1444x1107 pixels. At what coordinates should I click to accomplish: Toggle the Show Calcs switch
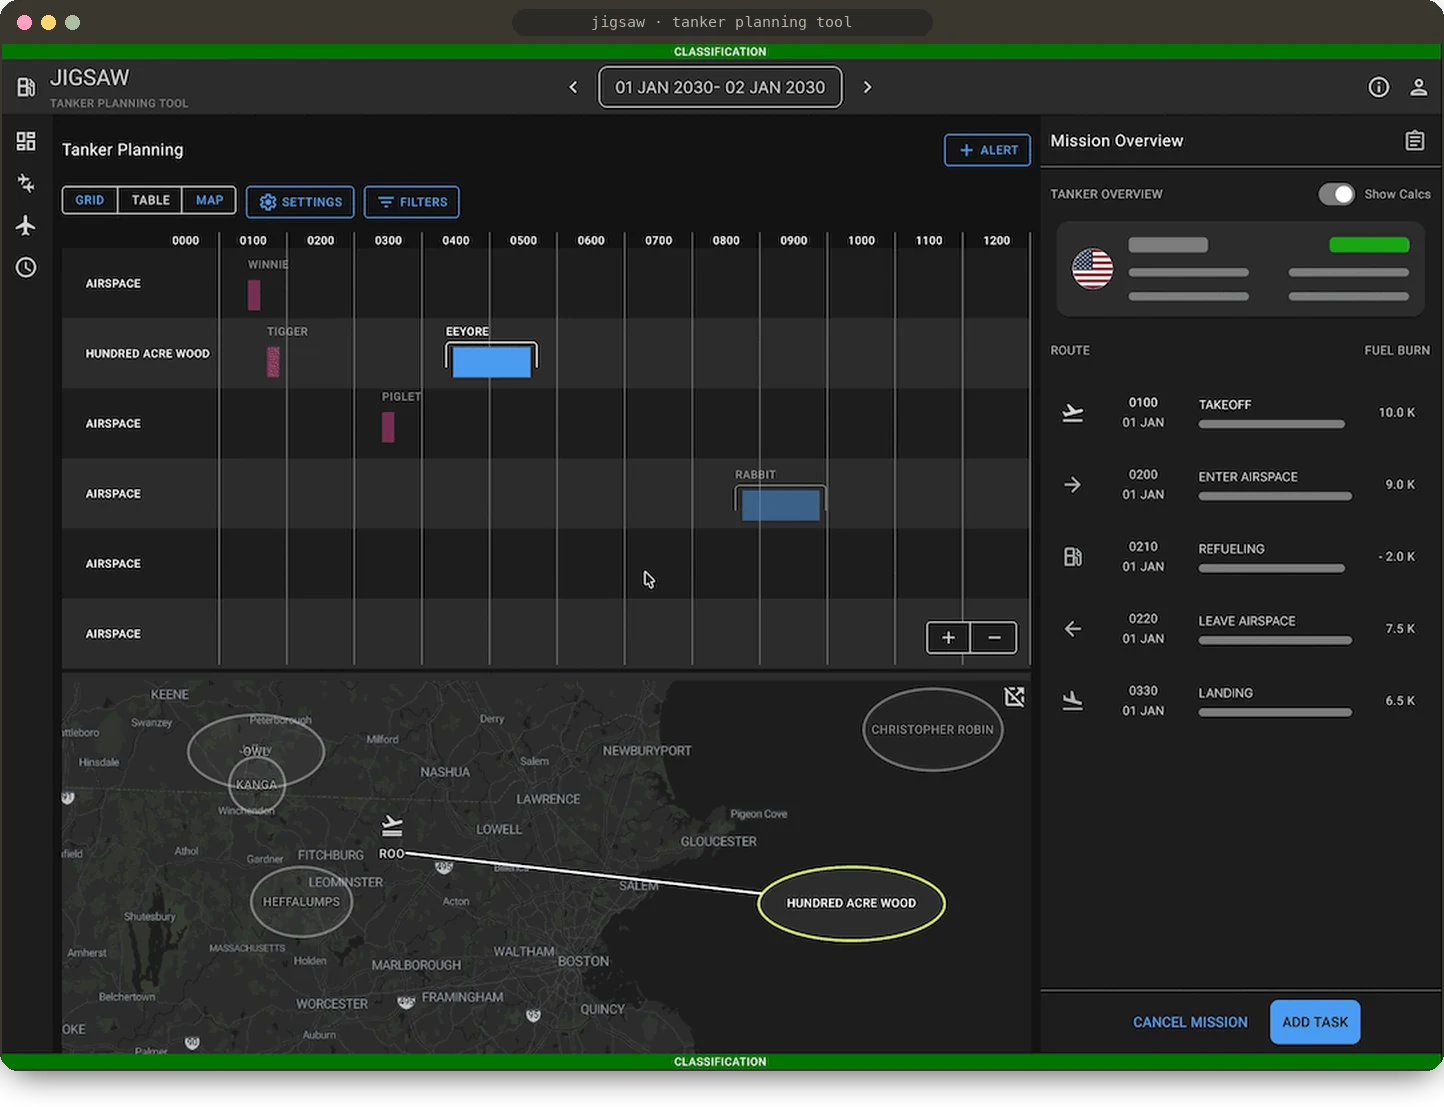click(x=1336, y=194)
